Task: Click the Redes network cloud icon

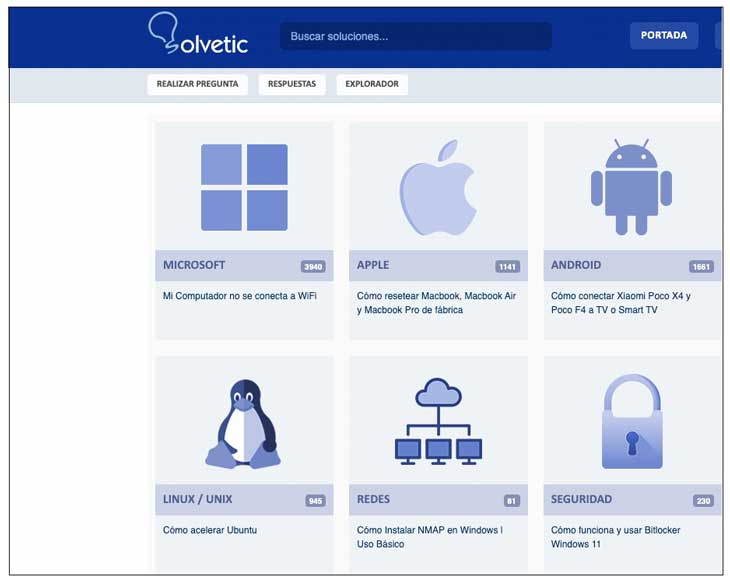Action: (x=438, y=421)
